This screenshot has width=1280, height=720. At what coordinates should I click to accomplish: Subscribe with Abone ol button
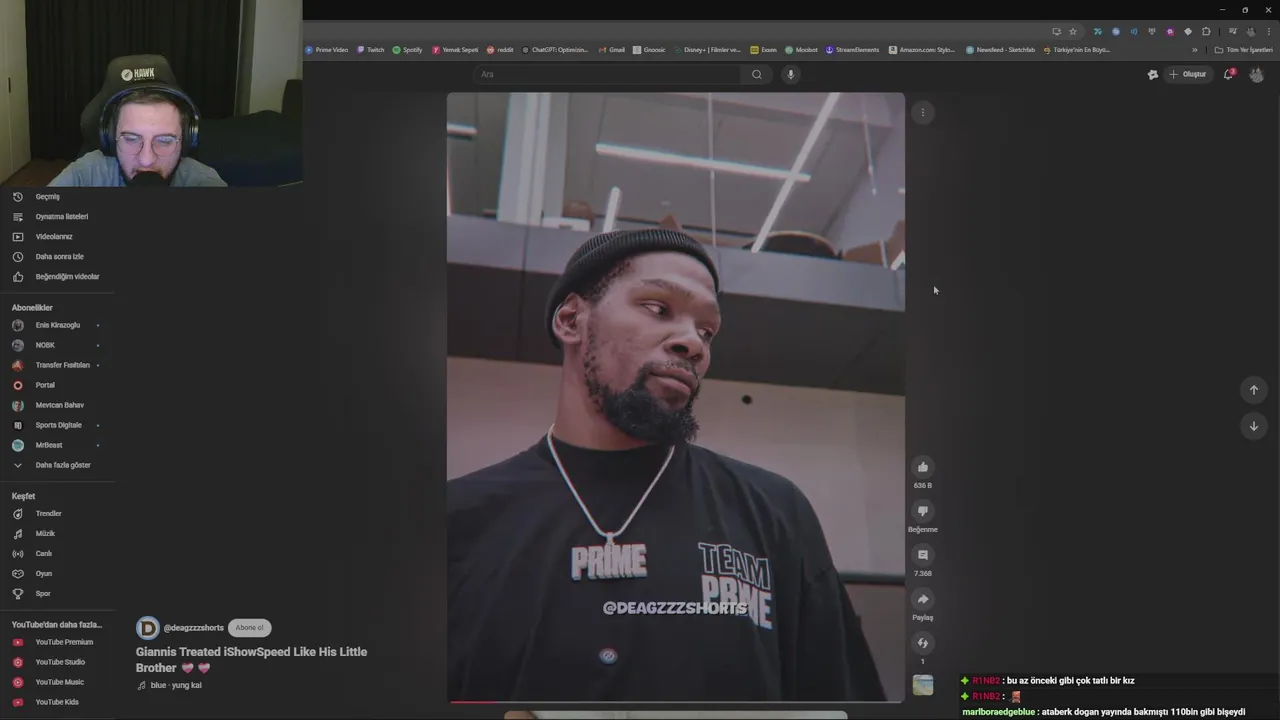click(x=249, y=628)
